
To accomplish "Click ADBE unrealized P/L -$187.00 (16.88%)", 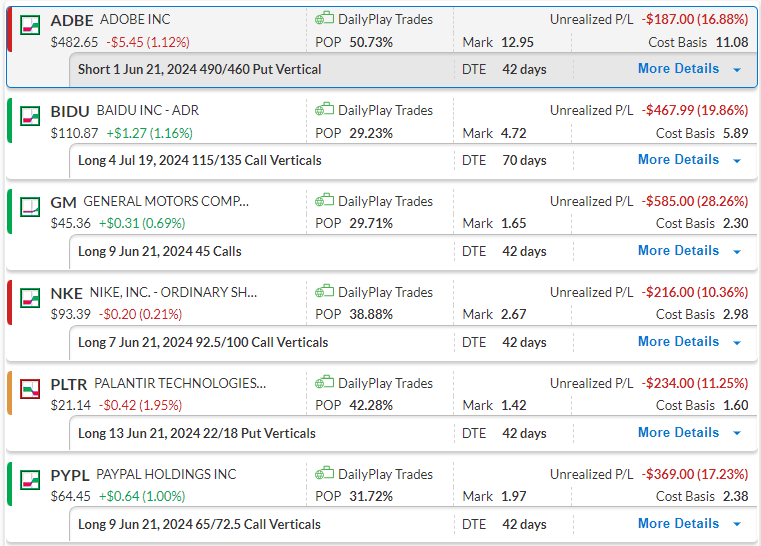I will tap(695, 19).
